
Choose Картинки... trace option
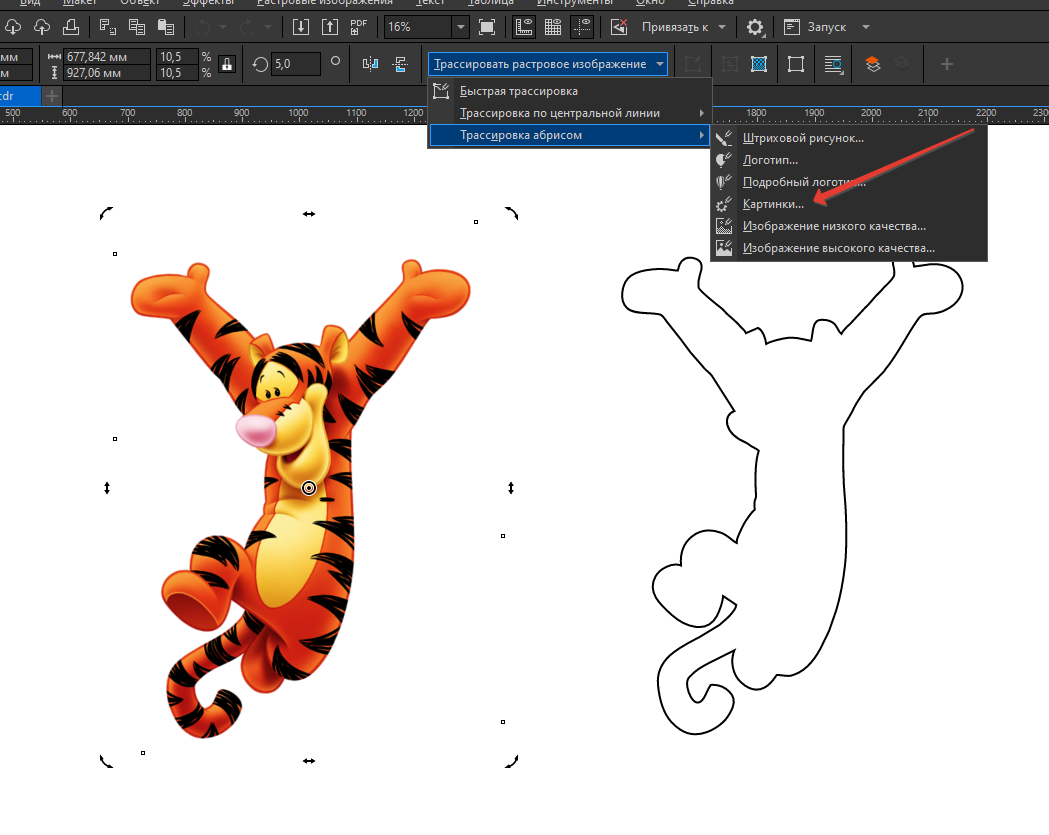coord(848,204)
